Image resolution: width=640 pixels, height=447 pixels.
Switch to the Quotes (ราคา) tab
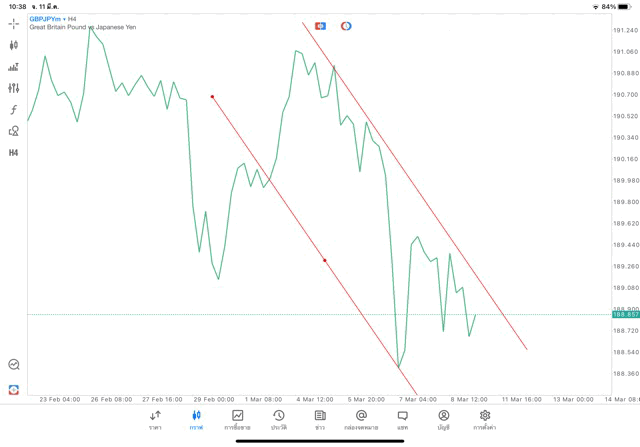click(x=155, y=419)
